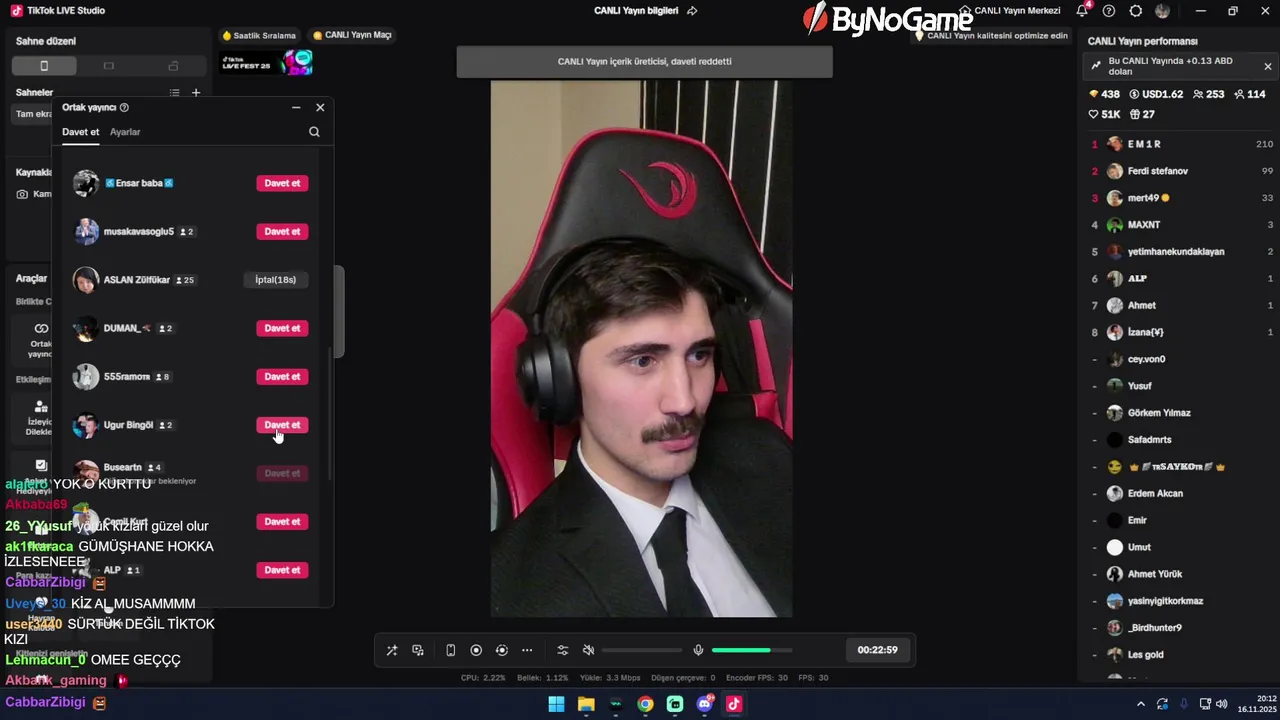Open File Explorer from taskbar
Image resolution: width=1280 pixels, height=720 pixels.
586,704
